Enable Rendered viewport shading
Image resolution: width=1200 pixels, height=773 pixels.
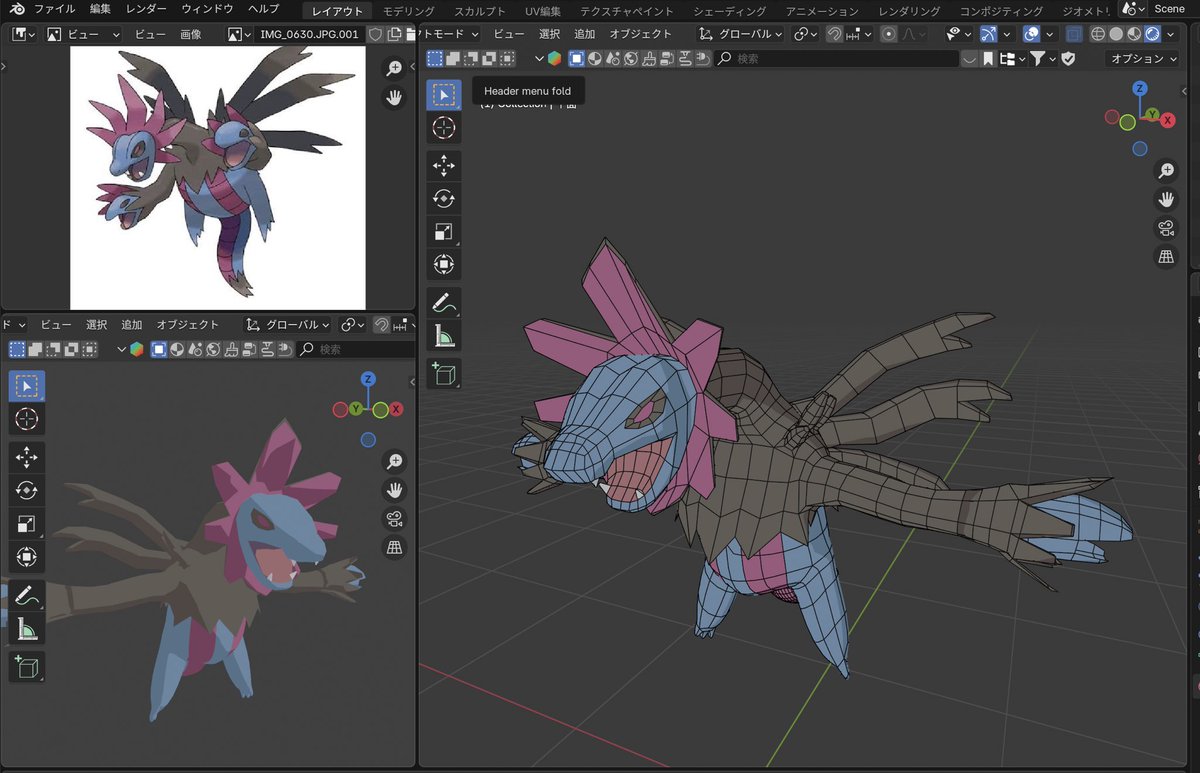coord(1152,33)
